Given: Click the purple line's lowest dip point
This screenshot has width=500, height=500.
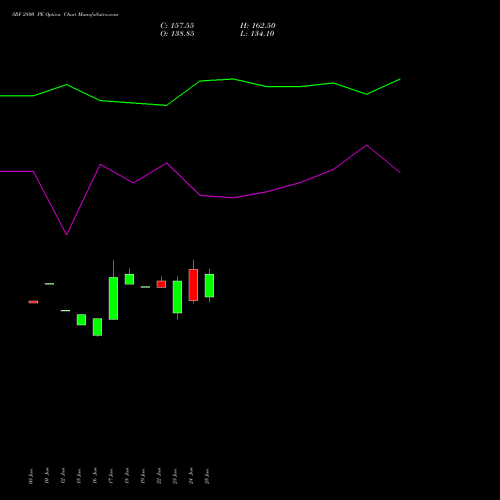Looking at the screenshot, I should (67, 234).
